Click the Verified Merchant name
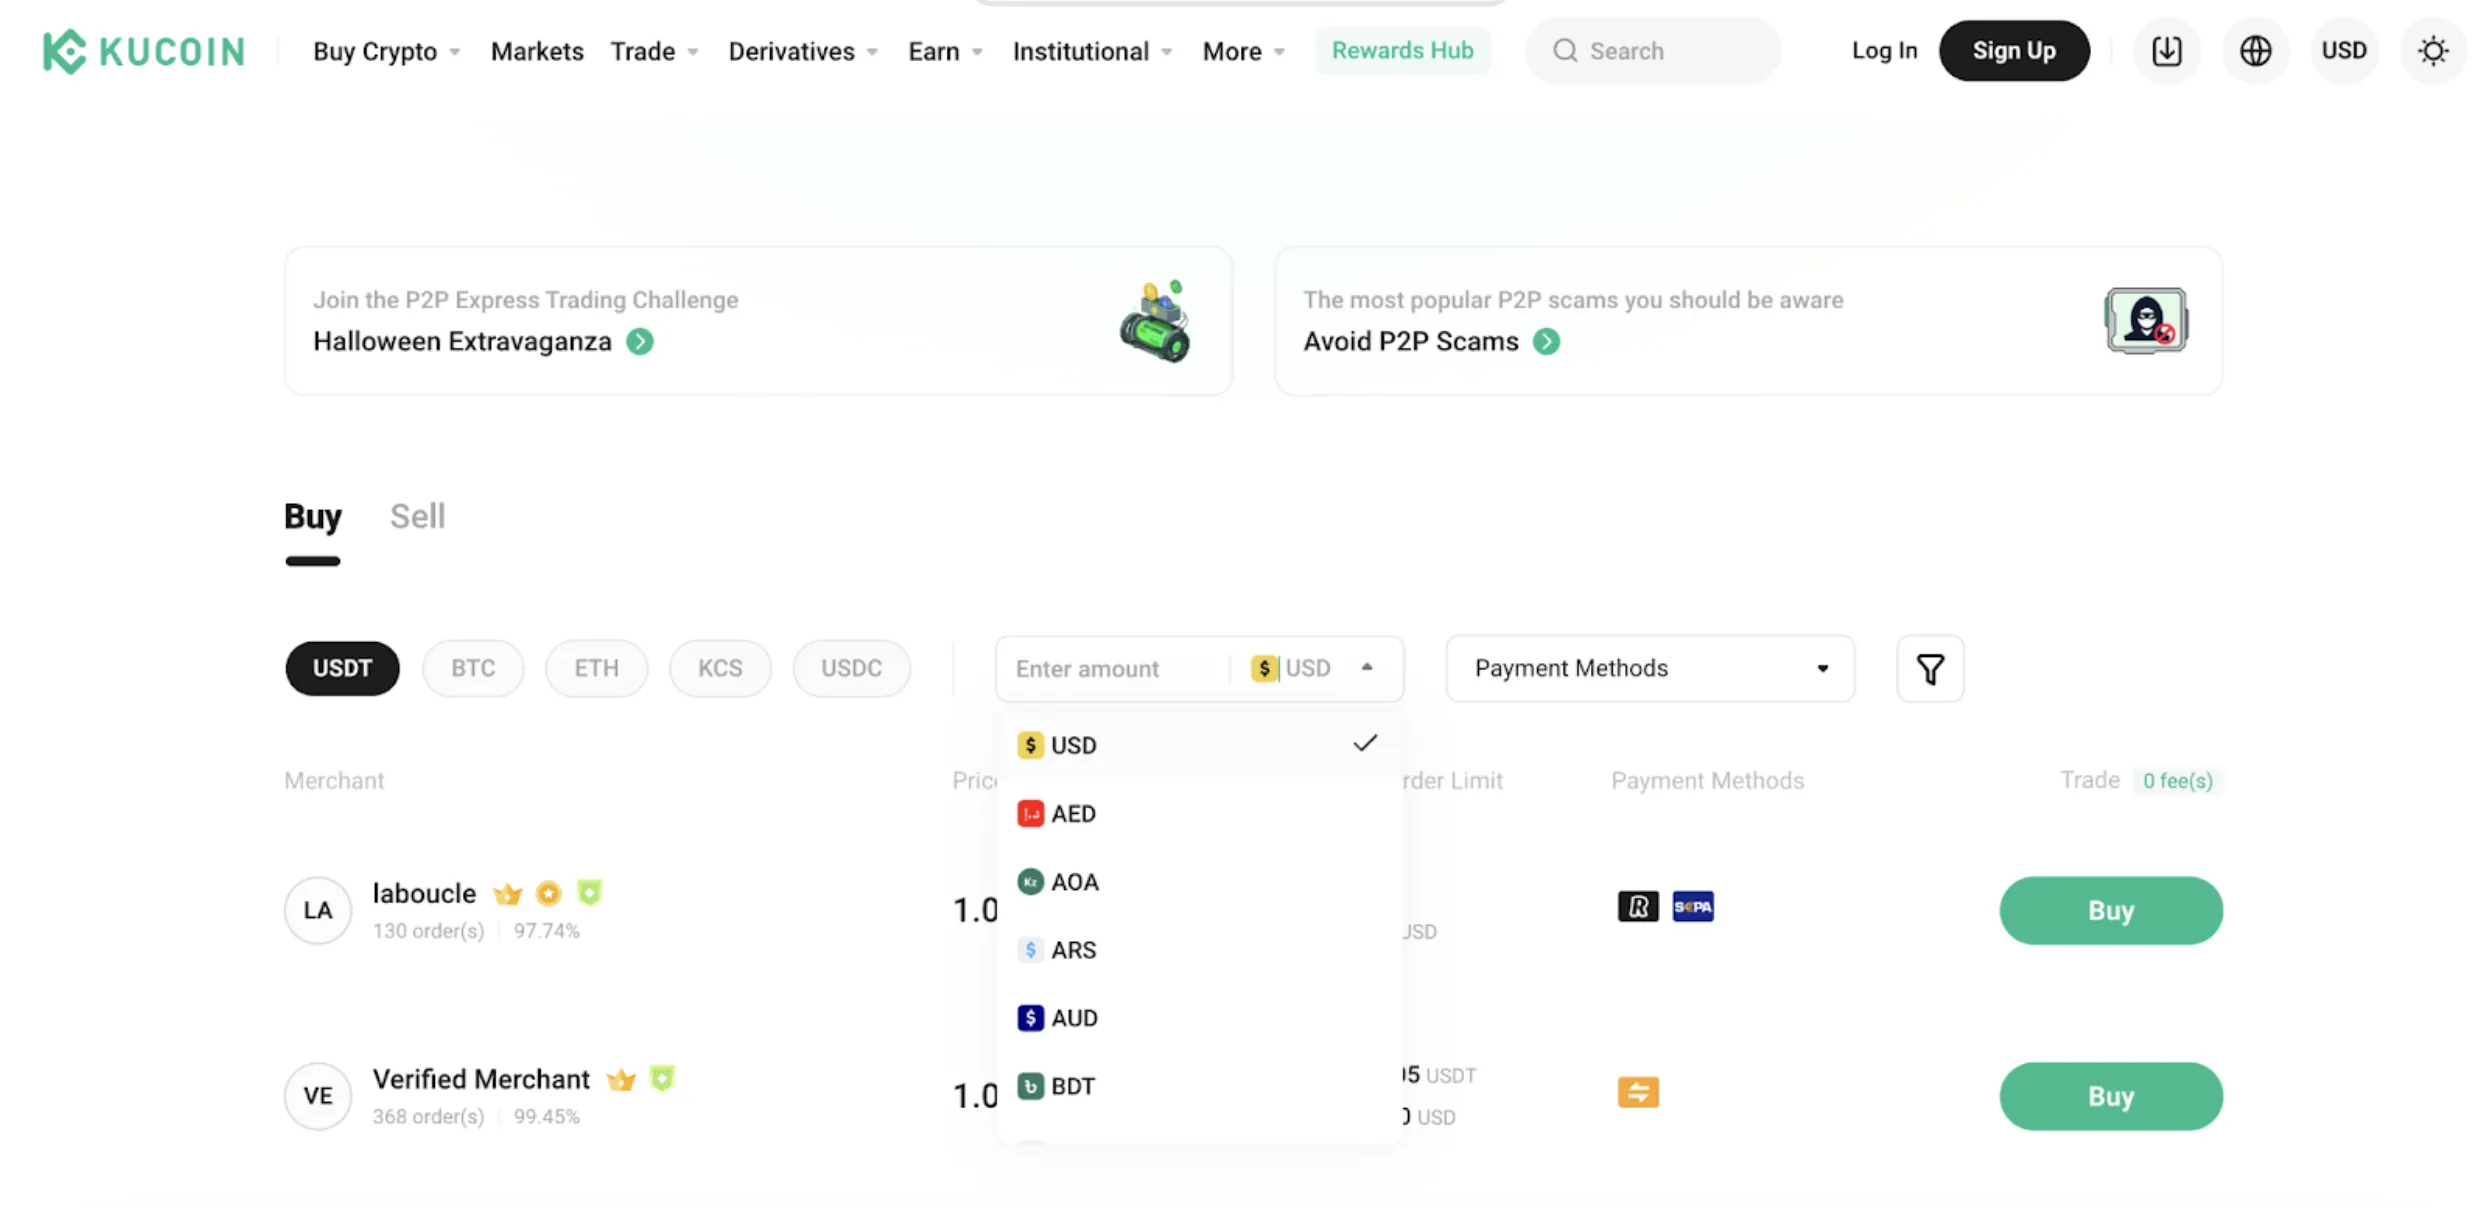 pos(481,1079)
